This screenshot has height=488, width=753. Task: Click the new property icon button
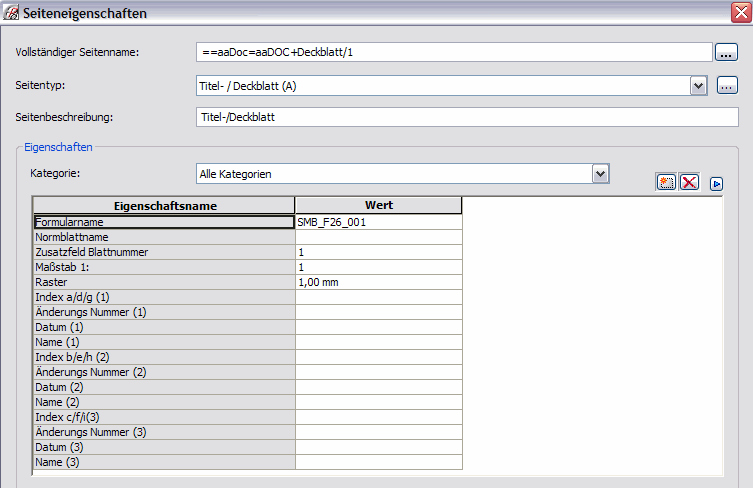point(666,182)
